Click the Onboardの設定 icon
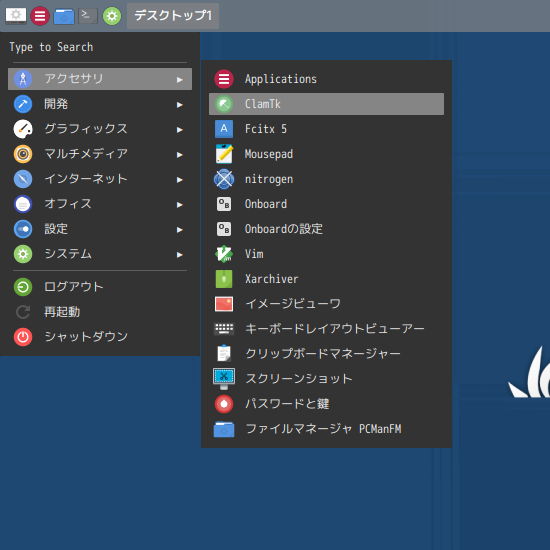This screenshot has height=550, width=550. click(224, 229)
